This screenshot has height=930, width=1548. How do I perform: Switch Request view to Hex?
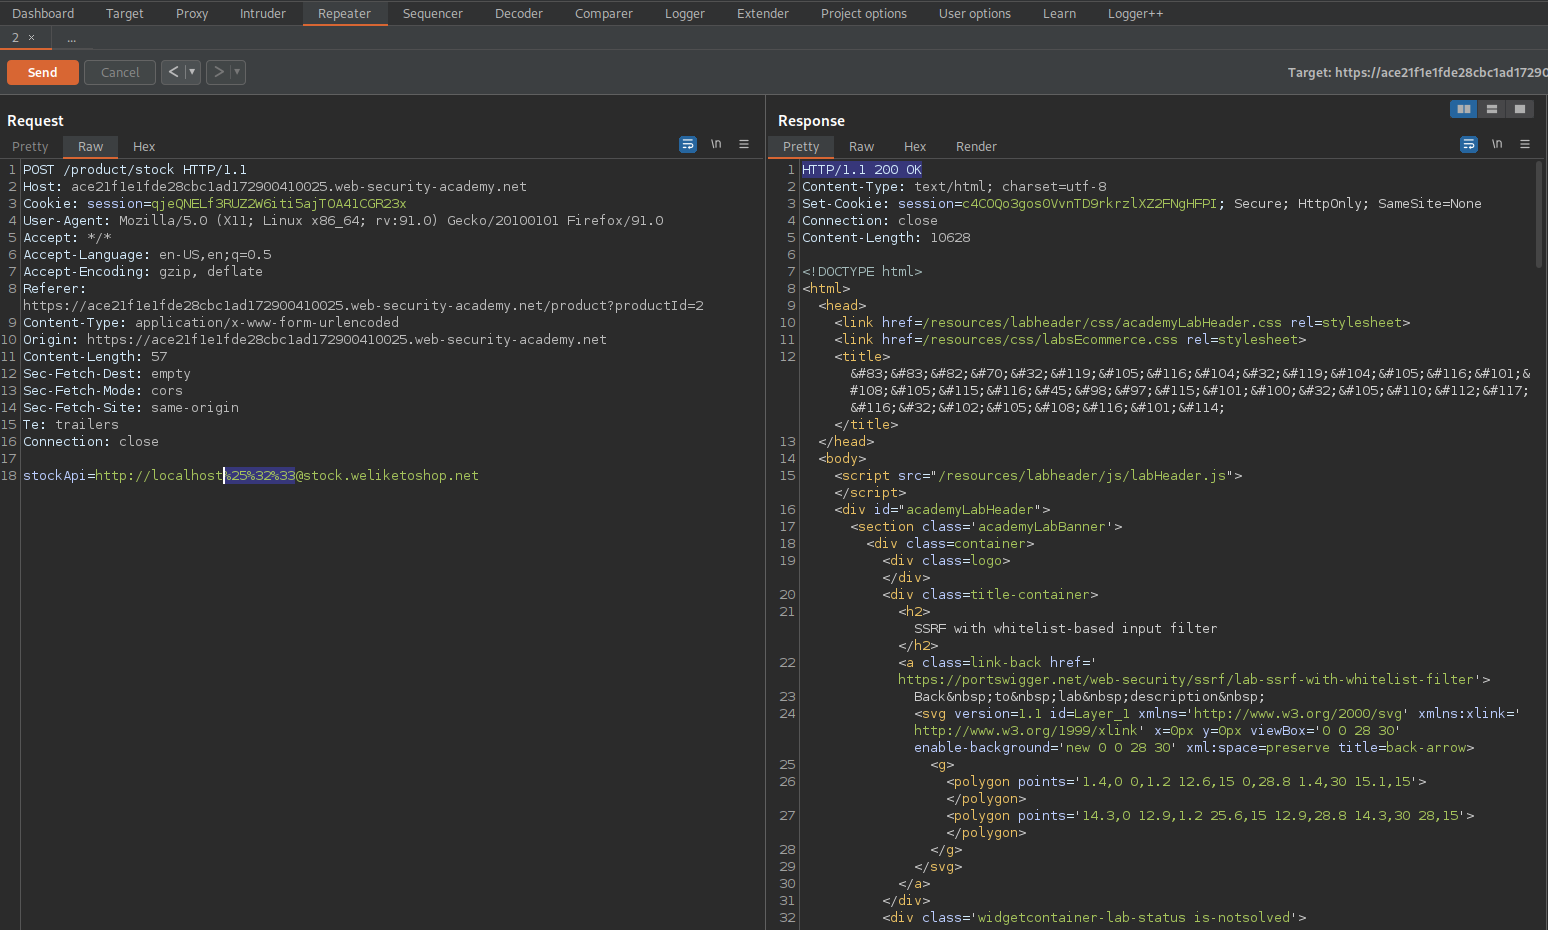144,146
